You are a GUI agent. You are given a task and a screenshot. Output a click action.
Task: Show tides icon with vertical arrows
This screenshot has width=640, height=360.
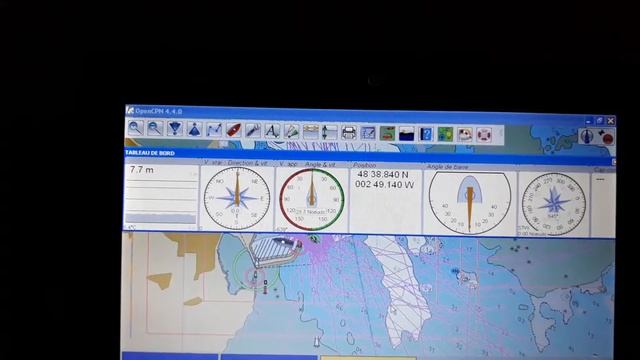329,132
